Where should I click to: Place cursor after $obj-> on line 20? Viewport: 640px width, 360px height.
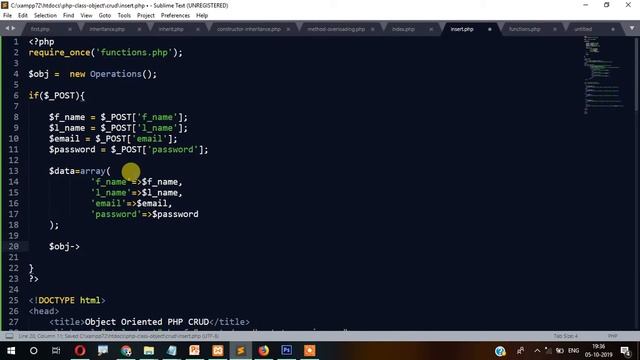(x=80, y=247)
